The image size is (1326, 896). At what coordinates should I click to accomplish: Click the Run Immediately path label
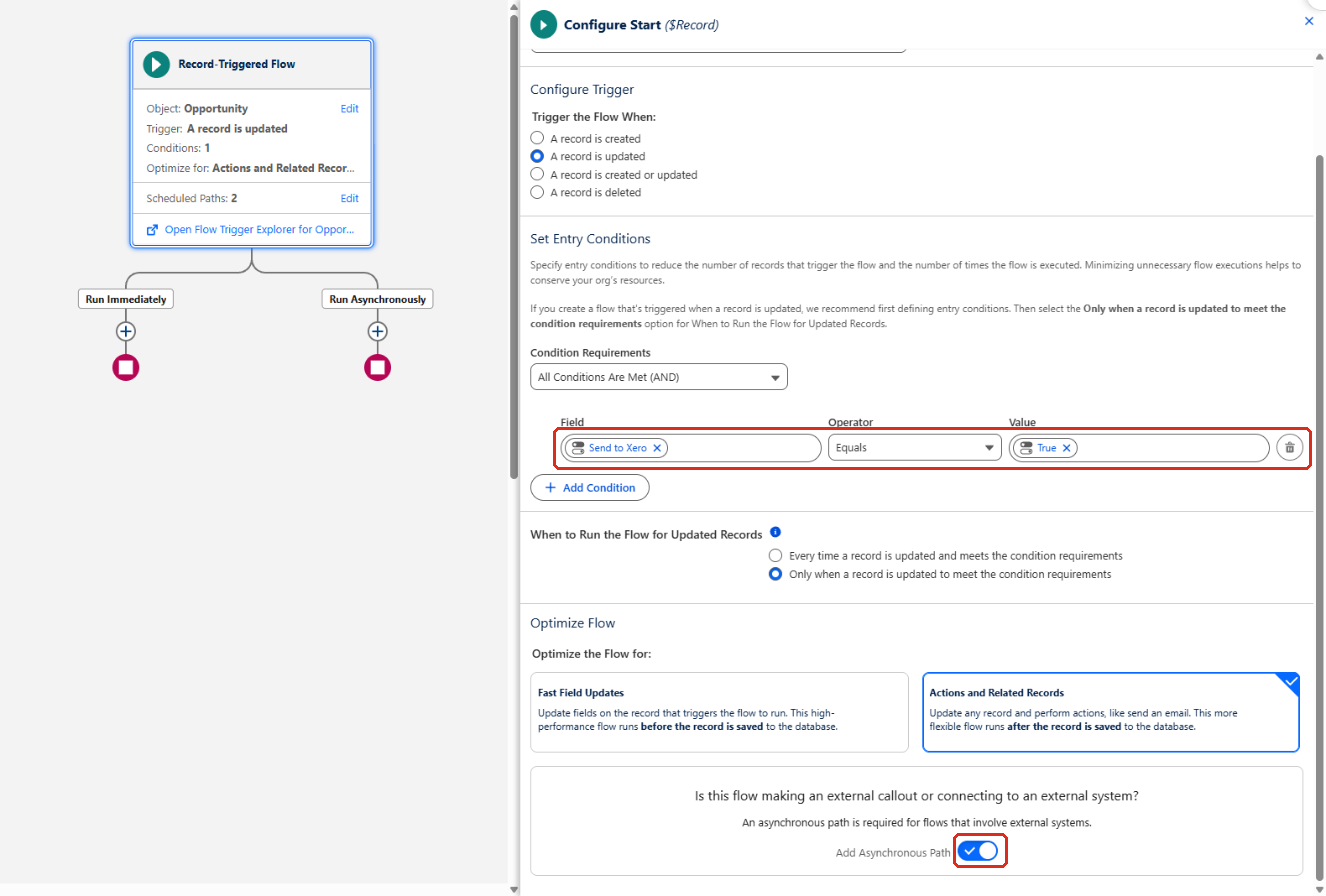click(126, 299)
